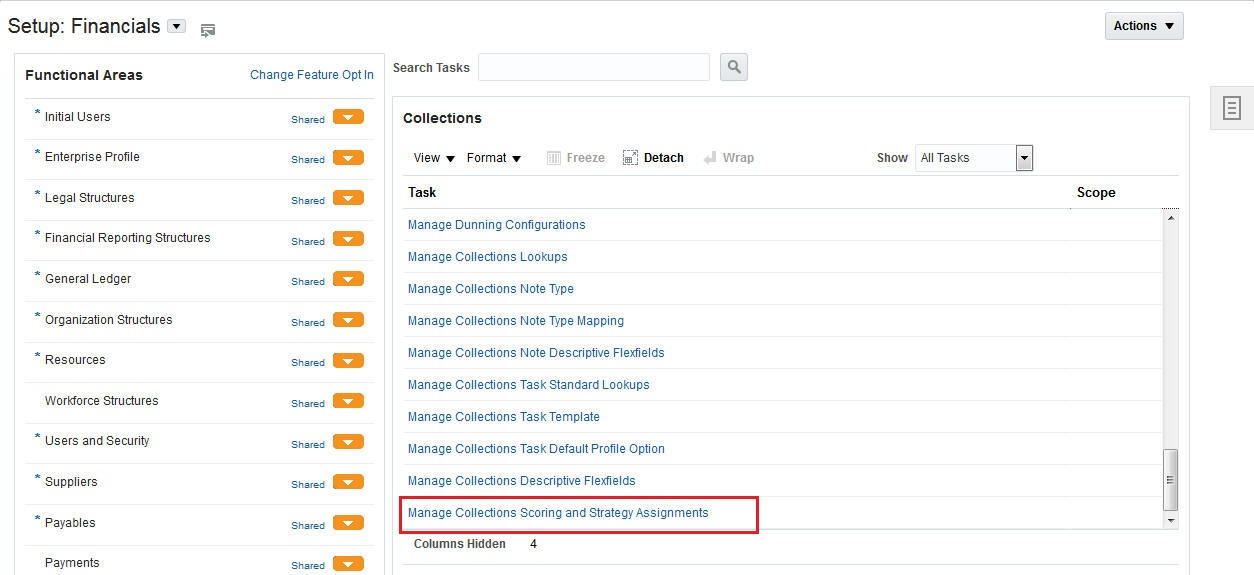Open Manage Collections Task Template
The height and width of the screenshot is (575, 1254).
coord(504,417)
